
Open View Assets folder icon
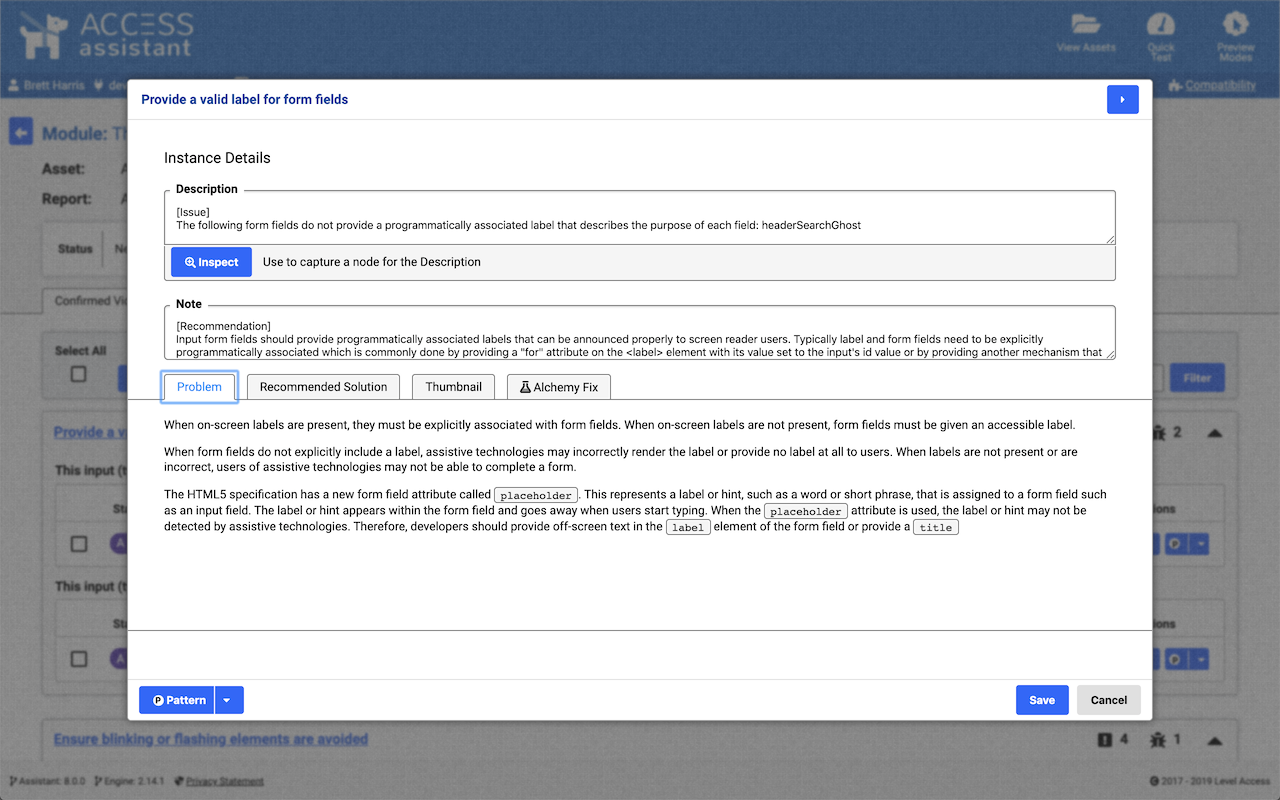coord(1086,24)
